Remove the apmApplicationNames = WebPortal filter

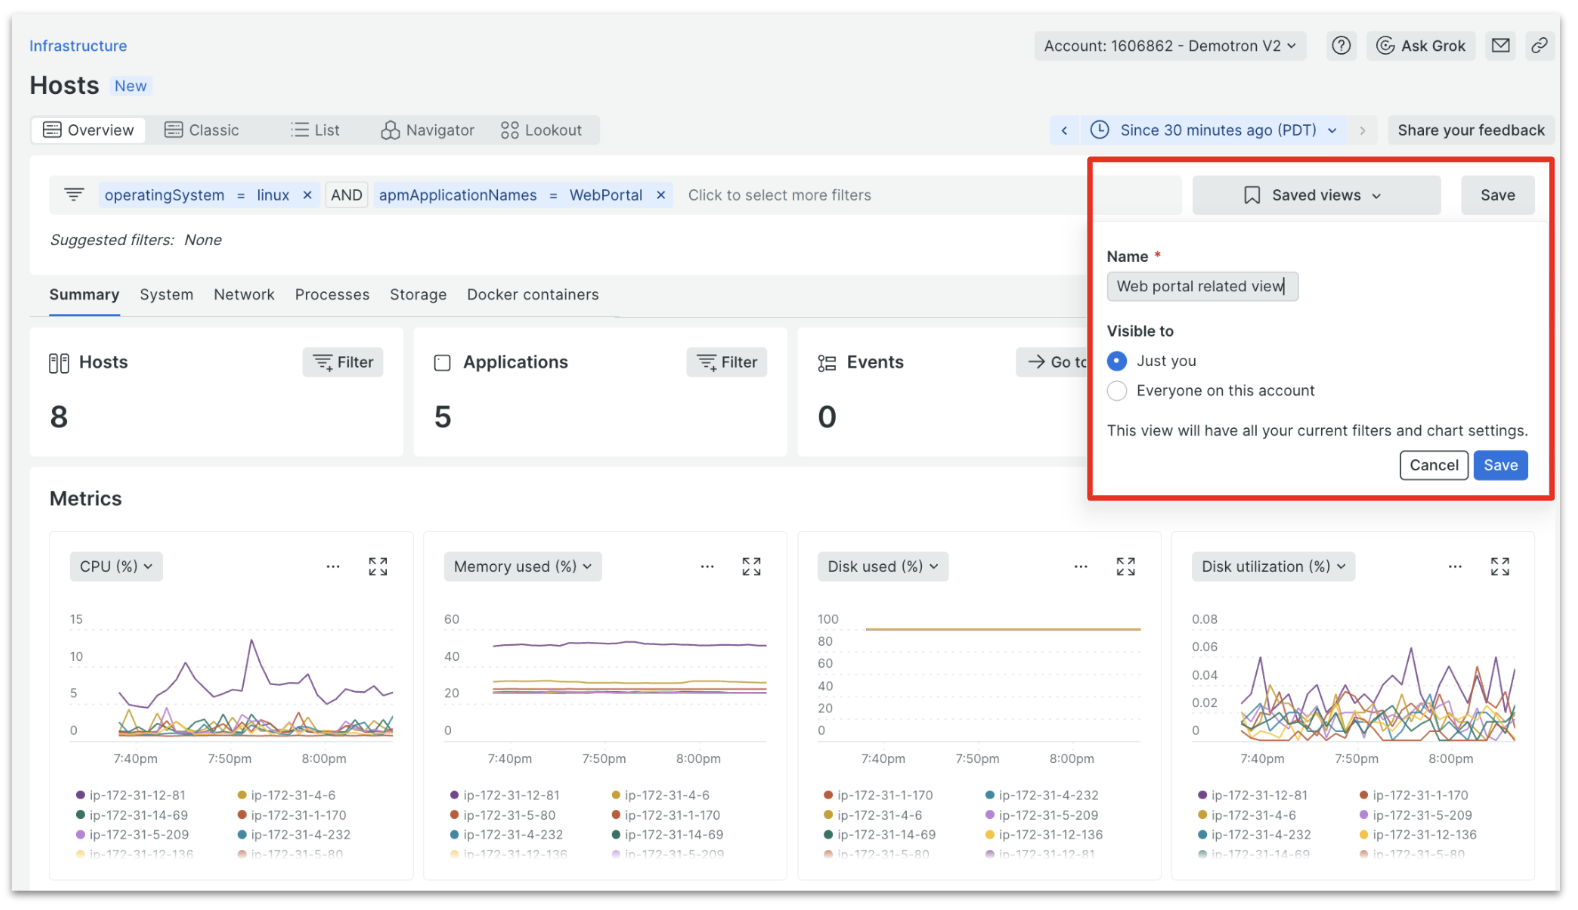(660, 195)
